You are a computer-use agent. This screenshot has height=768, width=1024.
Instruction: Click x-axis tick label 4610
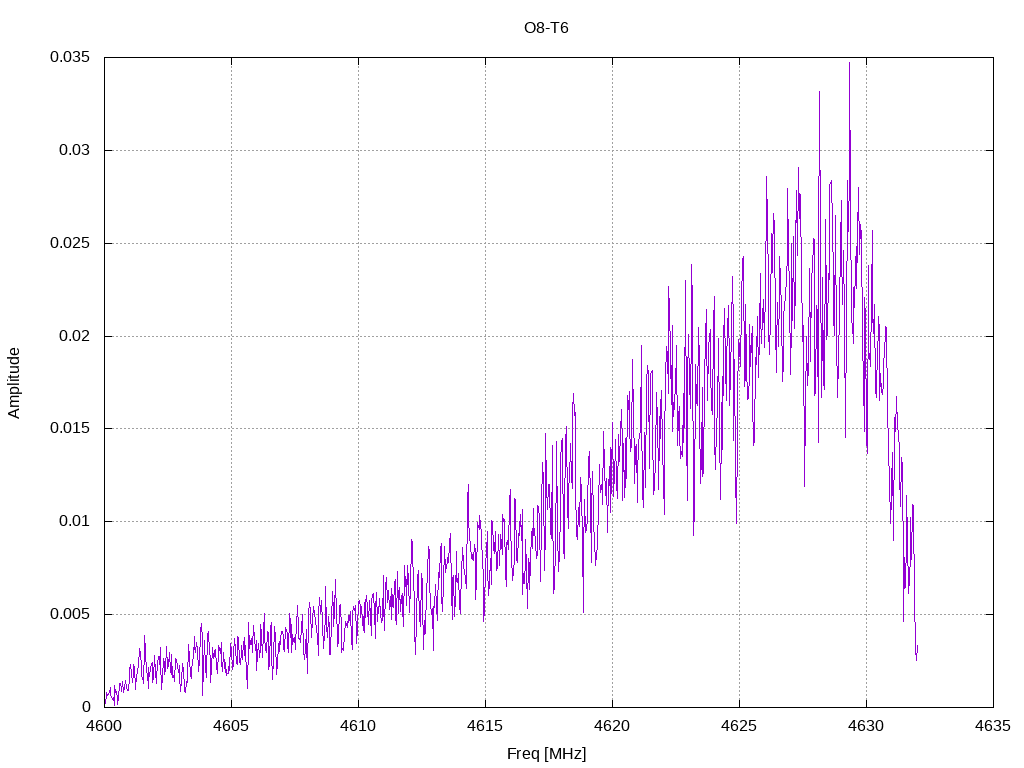pyautogui.click(x=359, y=726)
